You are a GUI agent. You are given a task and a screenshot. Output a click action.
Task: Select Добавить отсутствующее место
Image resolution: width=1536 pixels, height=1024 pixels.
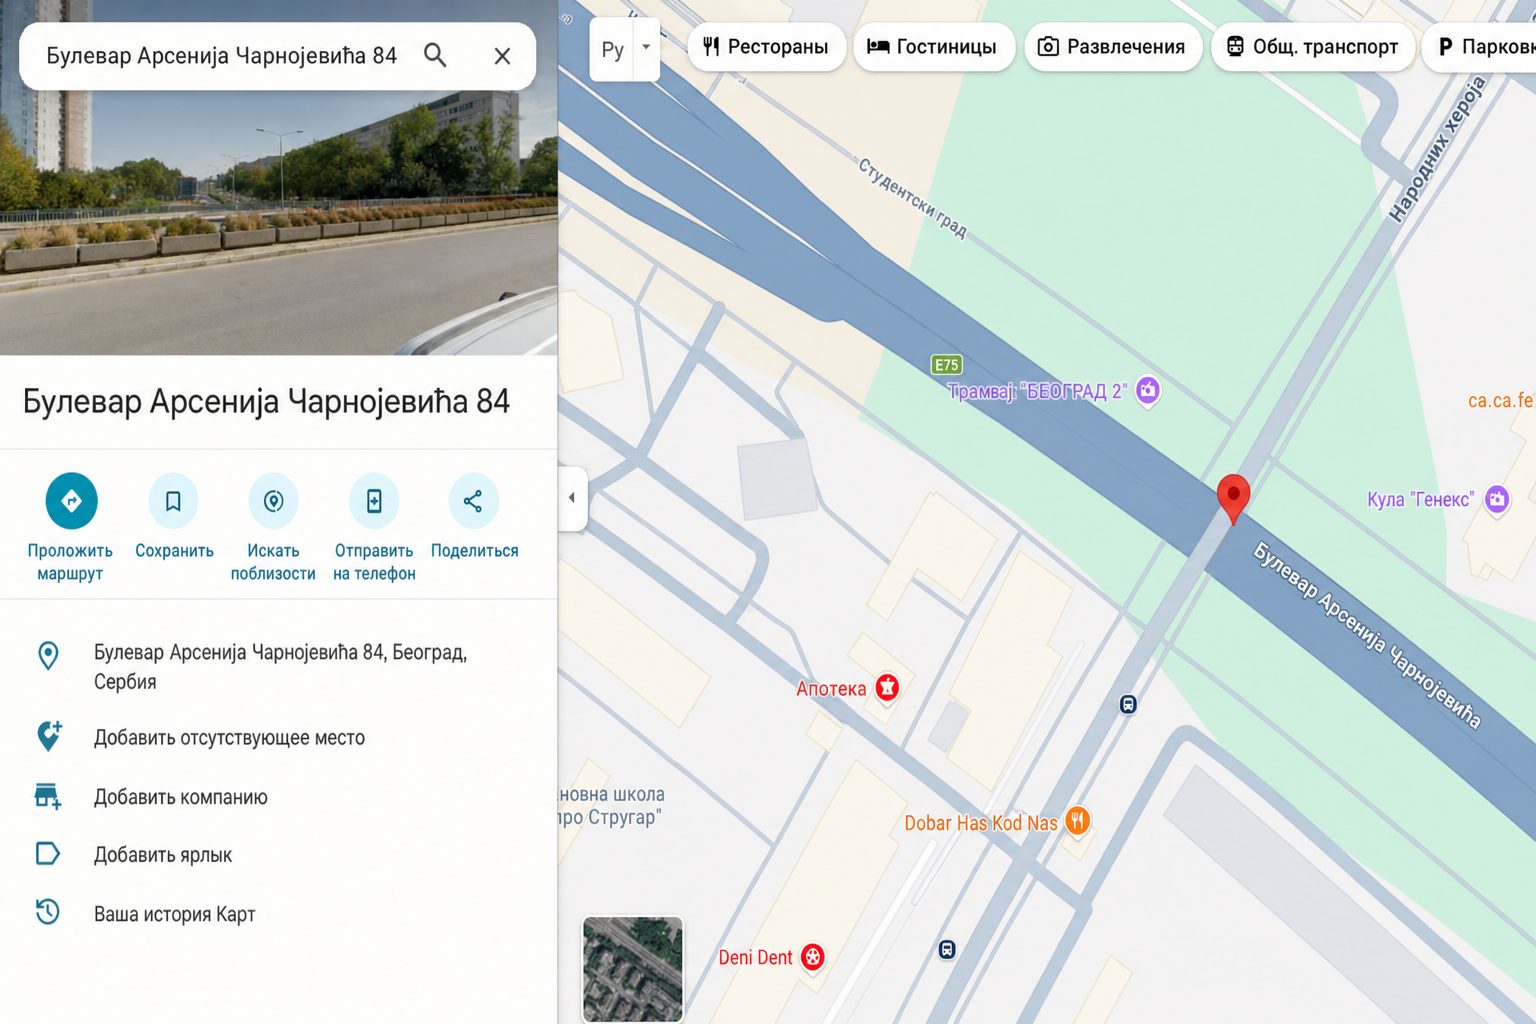229,738
